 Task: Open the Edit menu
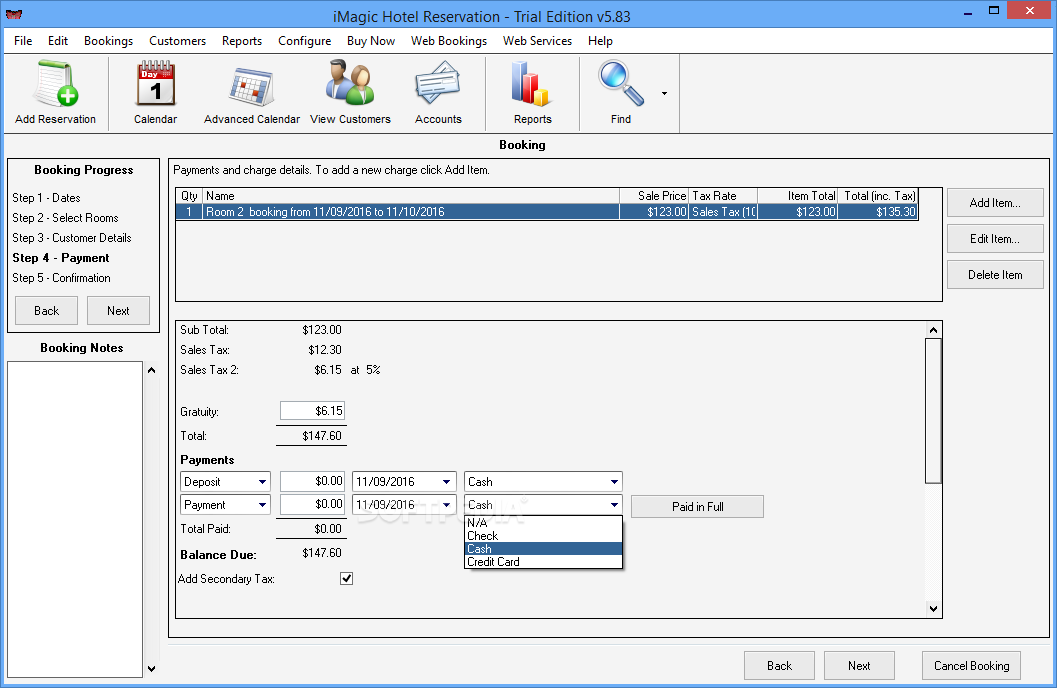(x=58, y=40)
